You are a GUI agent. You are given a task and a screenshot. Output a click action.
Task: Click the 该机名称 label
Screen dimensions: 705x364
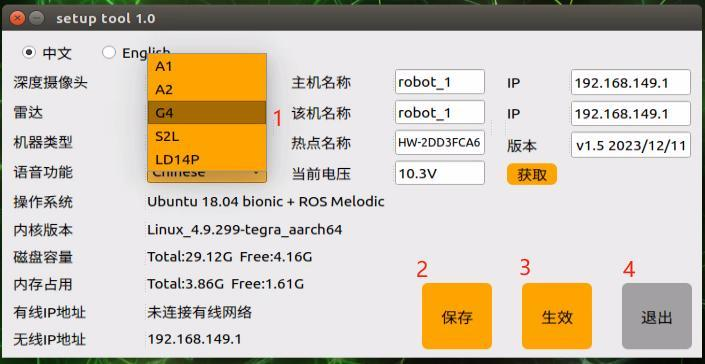[321, 113]
